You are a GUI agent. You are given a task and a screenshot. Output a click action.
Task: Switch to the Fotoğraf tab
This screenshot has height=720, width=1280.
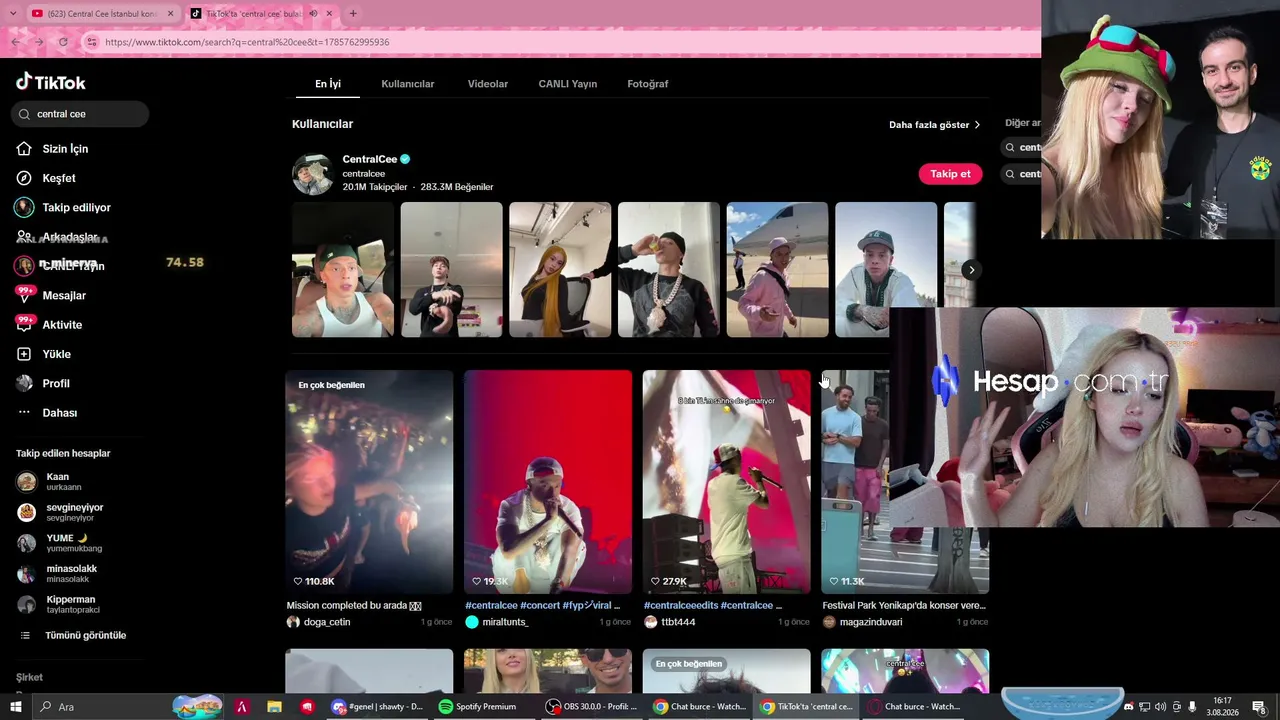pyautogui.click(x=648, y=84)
